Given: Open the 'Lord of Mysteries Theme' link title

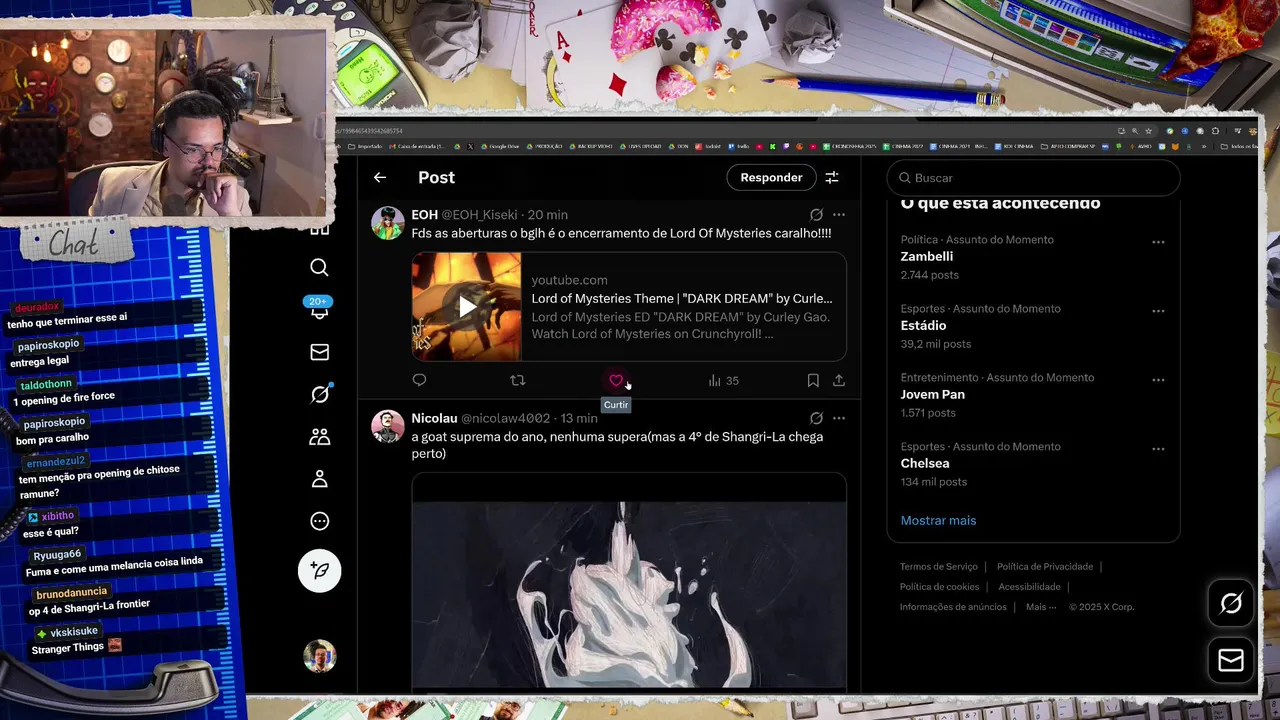Looking at the screenshot, I should pos(682,298).
